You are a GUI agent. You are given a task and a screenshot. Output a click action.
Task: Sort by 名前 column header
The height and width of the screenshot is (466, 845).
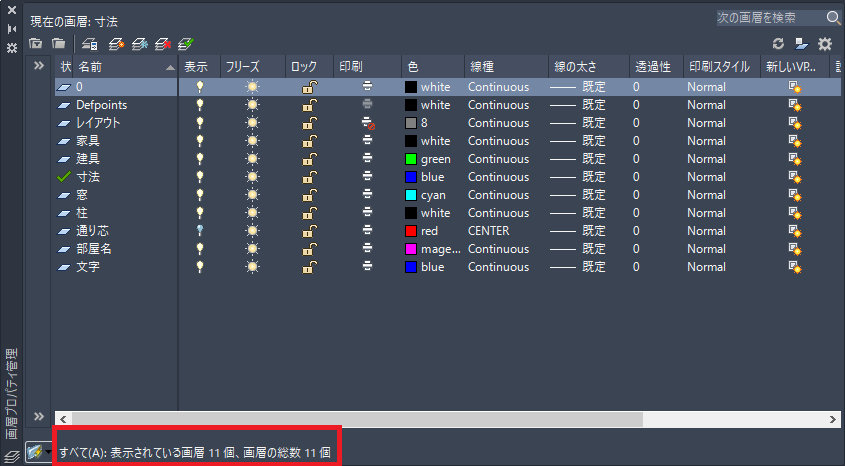124,67
